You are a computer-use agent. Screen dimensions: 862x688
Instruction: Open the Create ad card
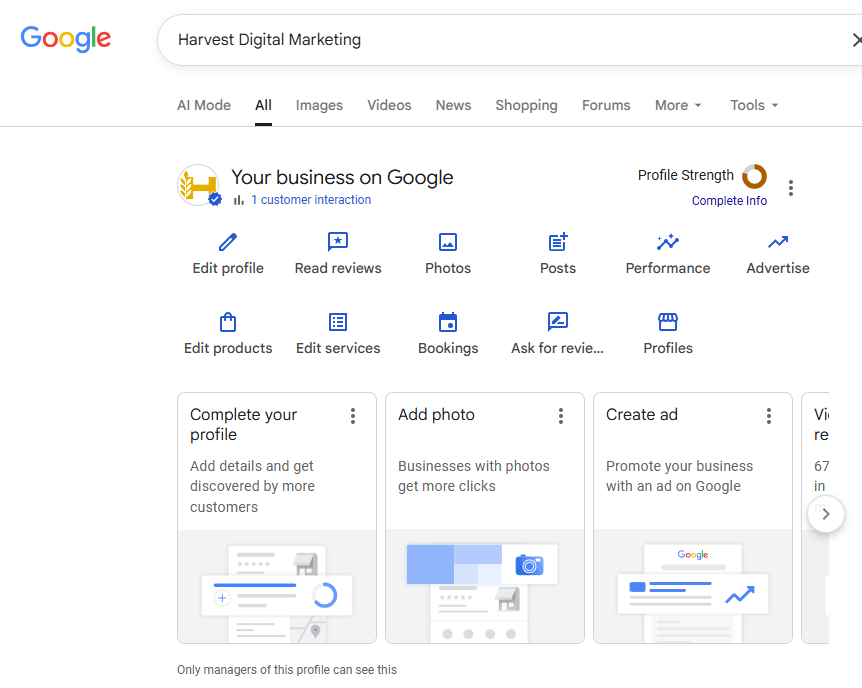[693, 518]
